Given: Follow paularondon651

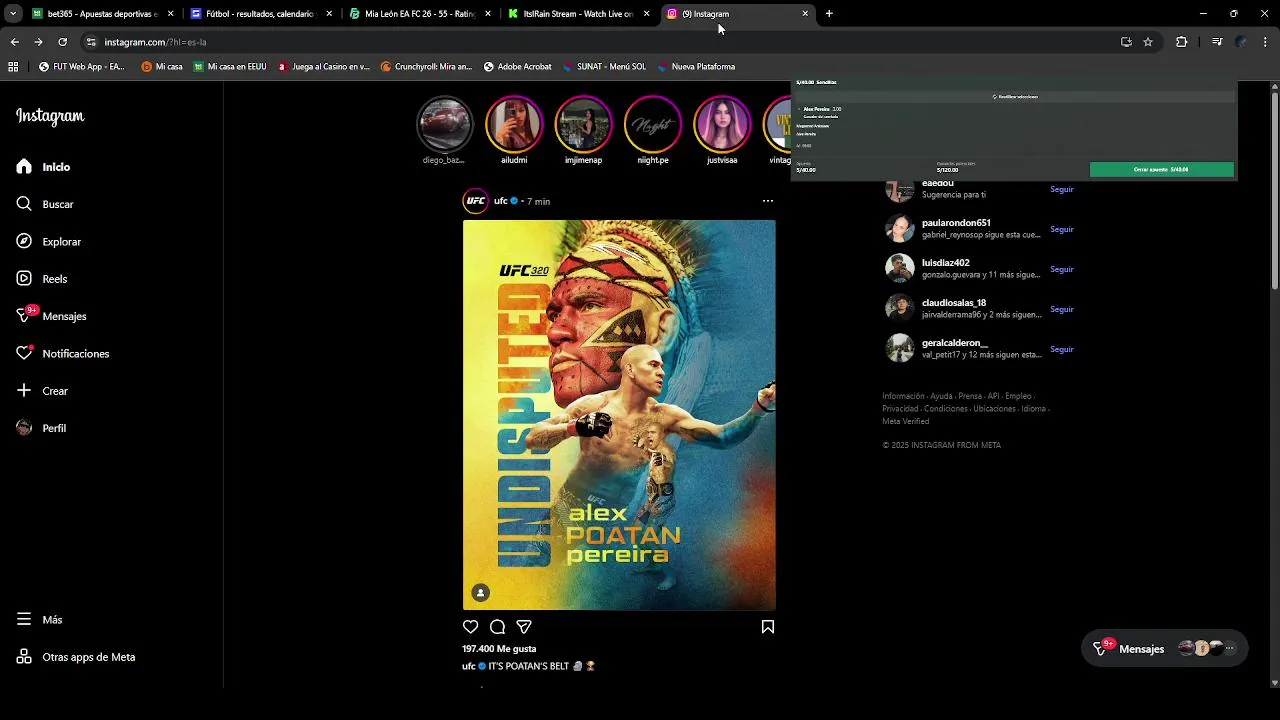Looking at the screenshot, I should pyautogui.click(x=1061, y=229).
